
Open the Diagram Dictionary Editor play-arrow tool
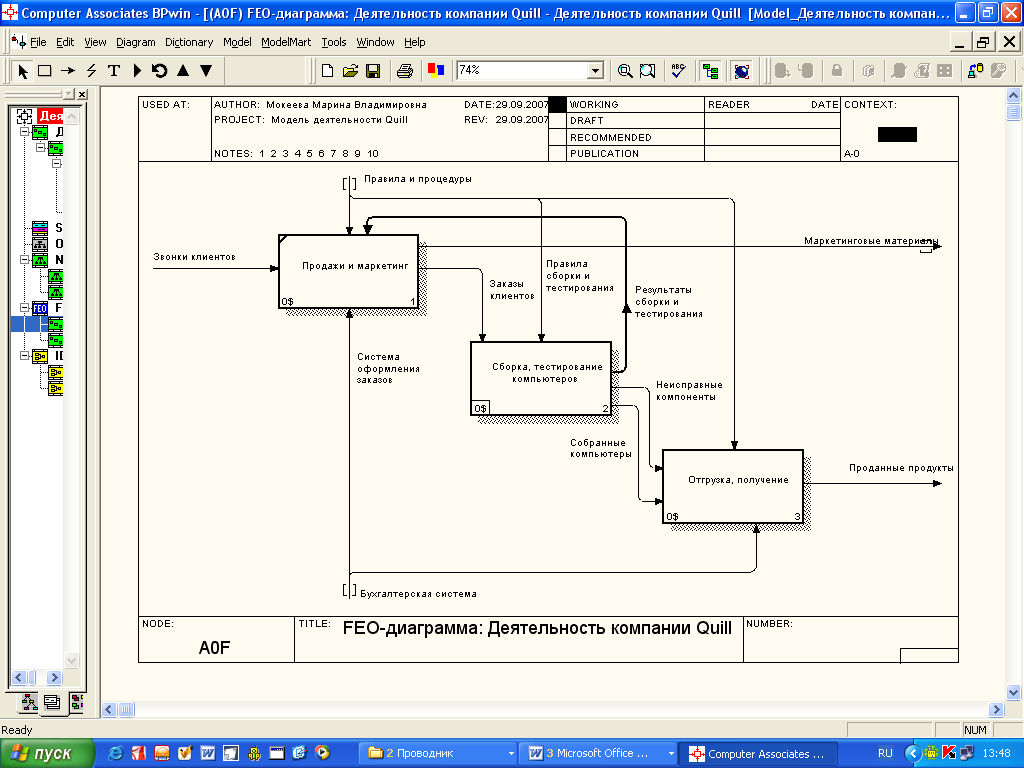pos(137,71)
